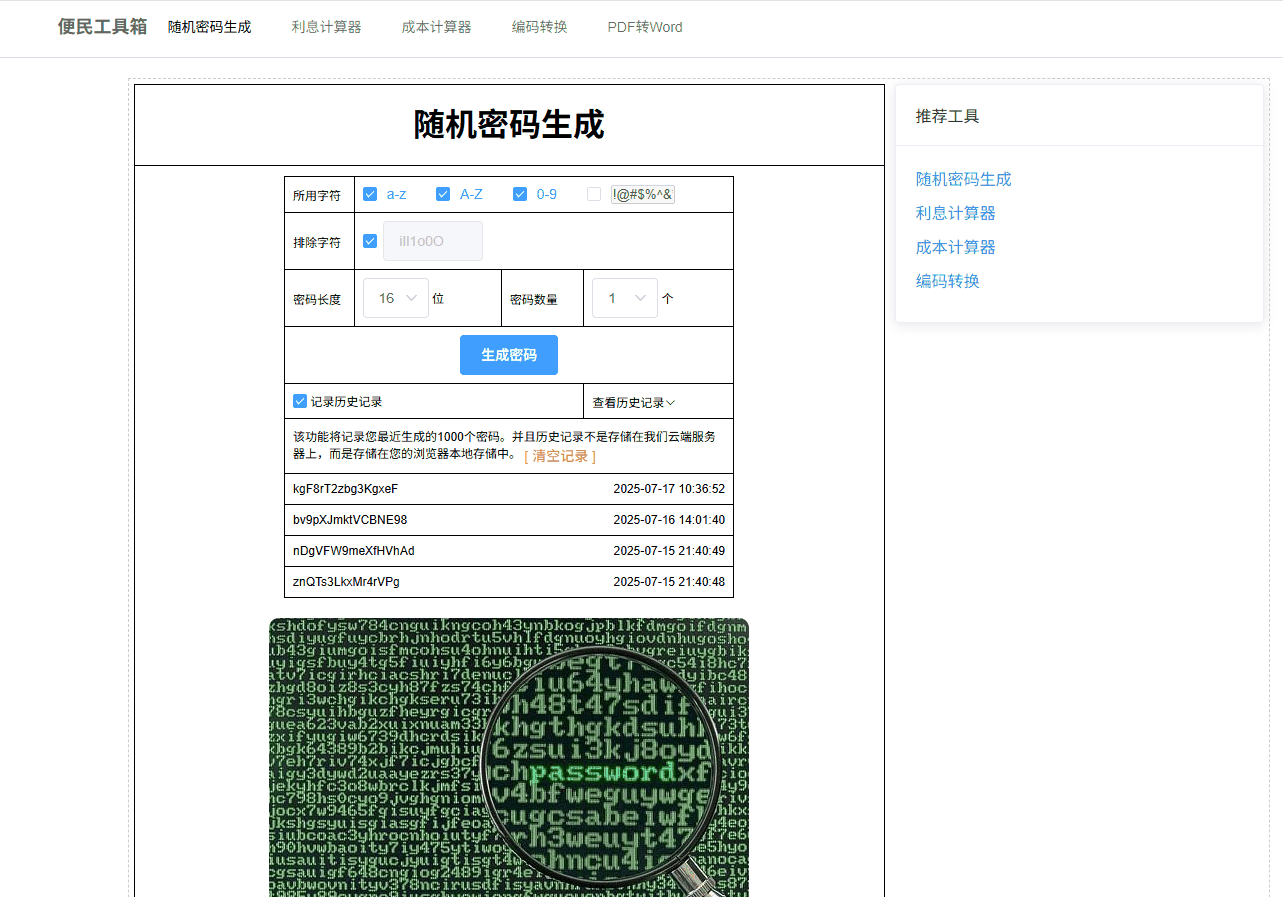Open the 利息计算器 nav tab
The image size is (1283, 897).
coord(327,27)
